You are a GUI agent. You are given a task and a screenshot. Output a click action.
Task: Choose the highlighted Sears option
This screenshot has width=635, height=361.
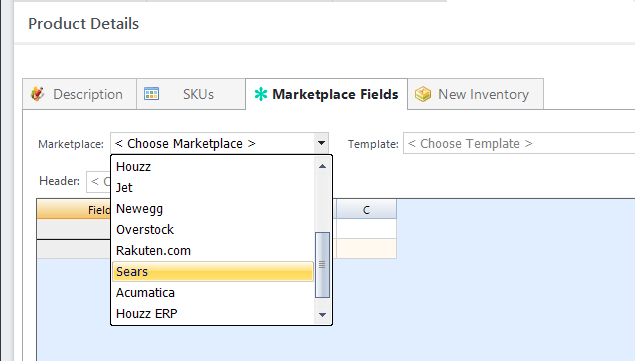coord(213,271)
